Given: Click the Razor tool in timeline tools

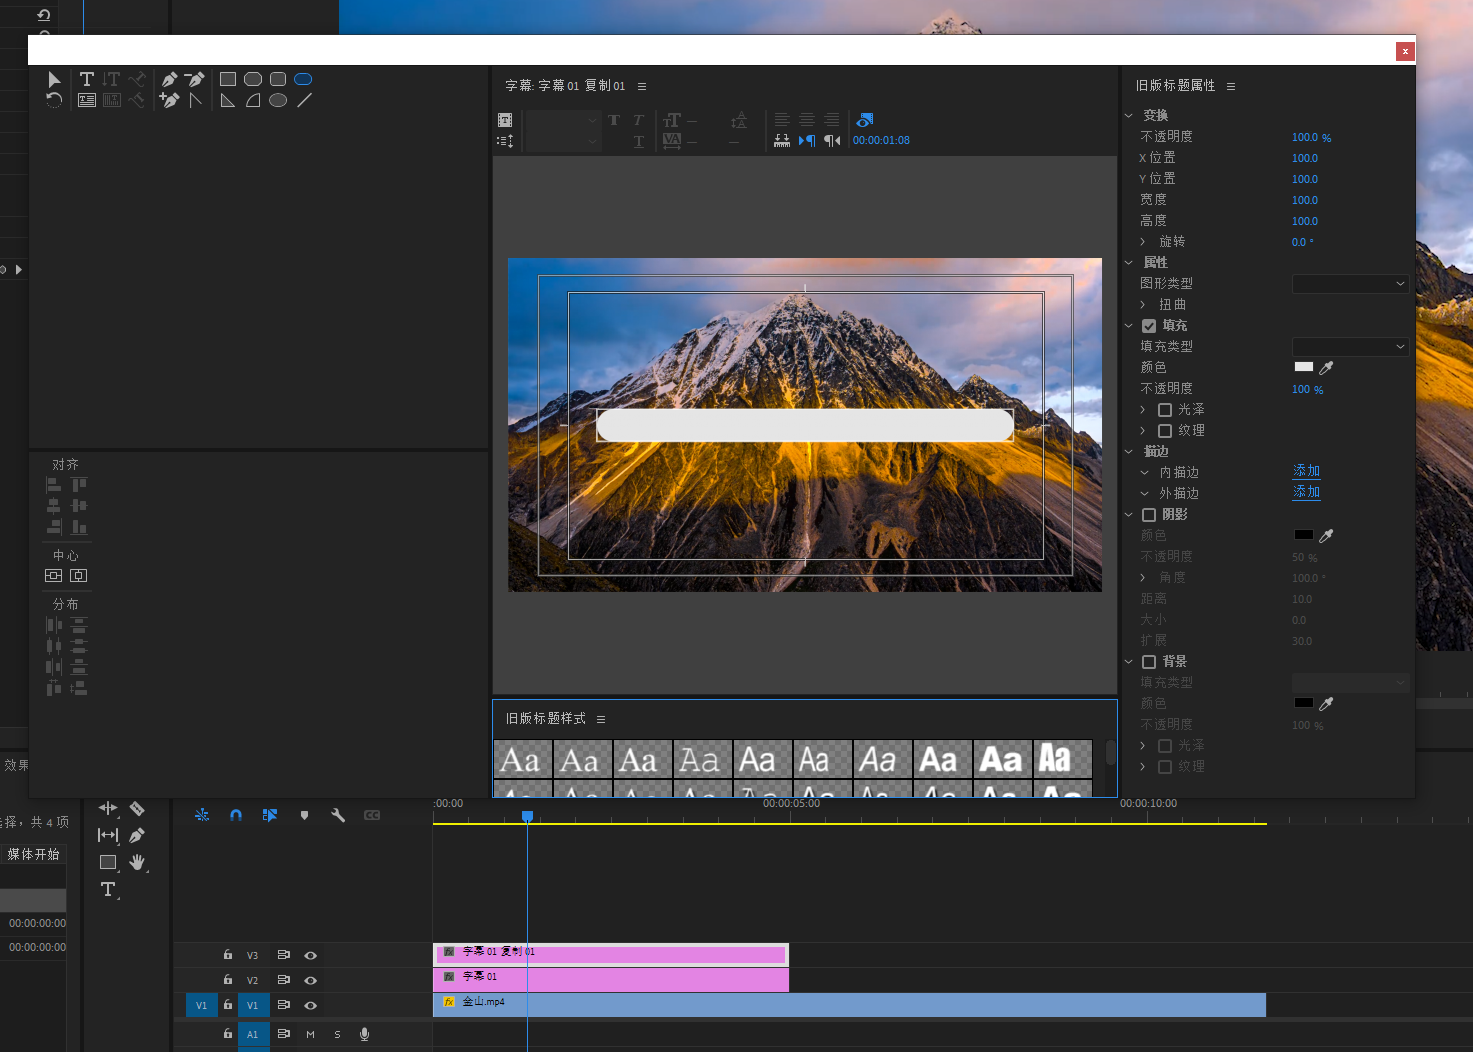Looking at the screenshot, I should (137, 808).
